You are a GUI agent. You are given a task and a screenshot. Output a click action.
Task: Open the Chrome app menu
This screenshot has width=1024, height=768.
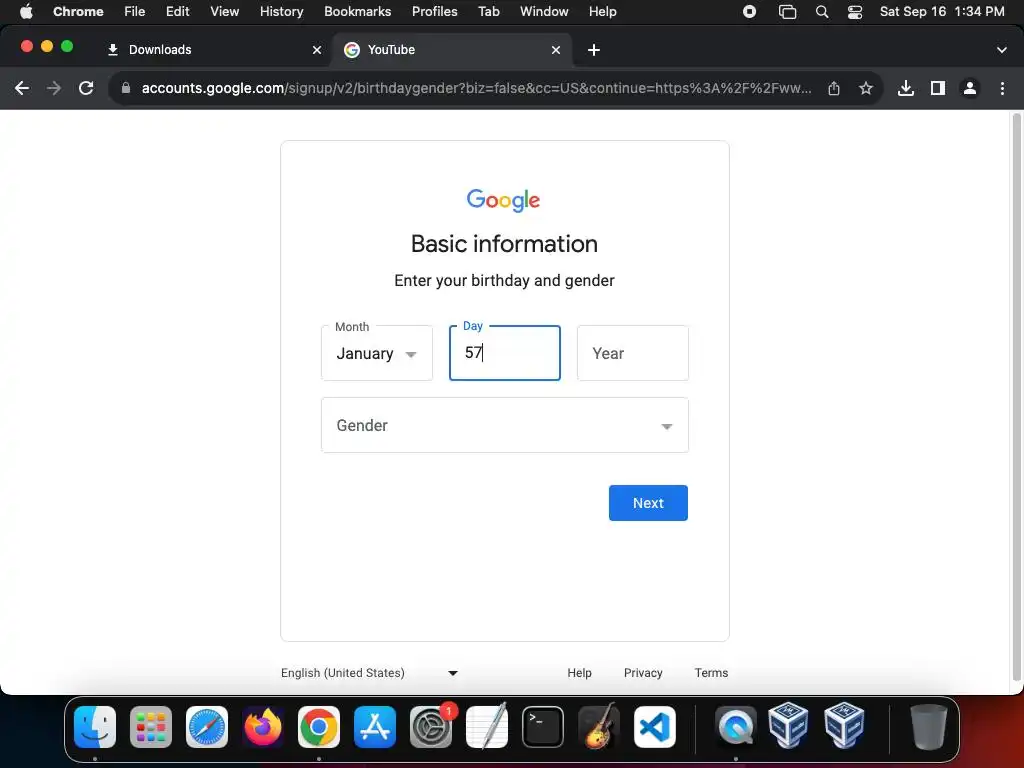pyautogui.click(x=78, y=12)
